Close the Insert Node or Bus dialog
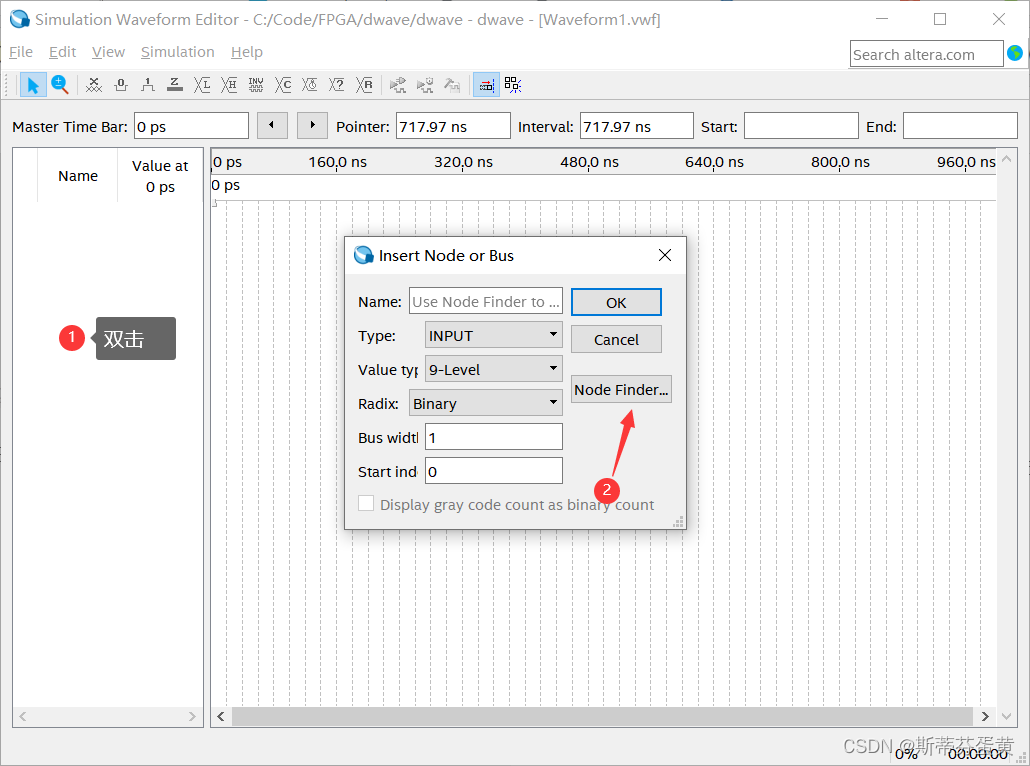The width and height of the screenshot is (1030, 766). pos(665,256)
